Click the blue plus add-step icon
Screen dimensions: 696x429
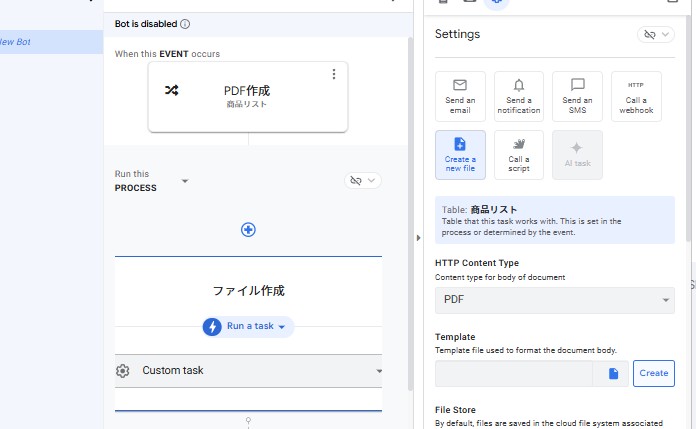[248, 230]
